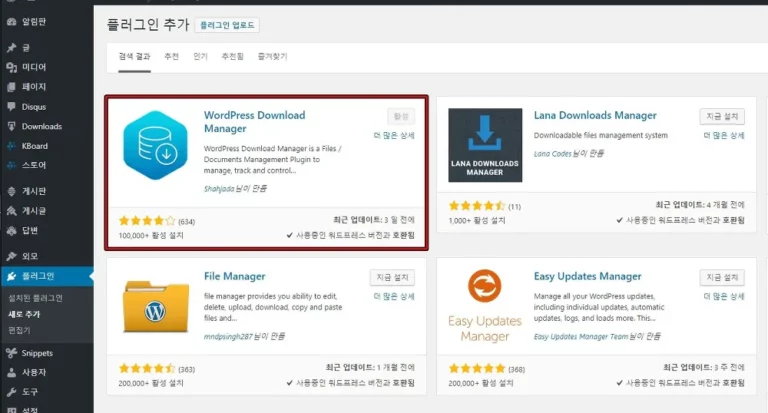The height and width of the screenshot is (413, 768).
Task: Click 지금 설치 for Easy Updates Manager
Action: (722, 277)
